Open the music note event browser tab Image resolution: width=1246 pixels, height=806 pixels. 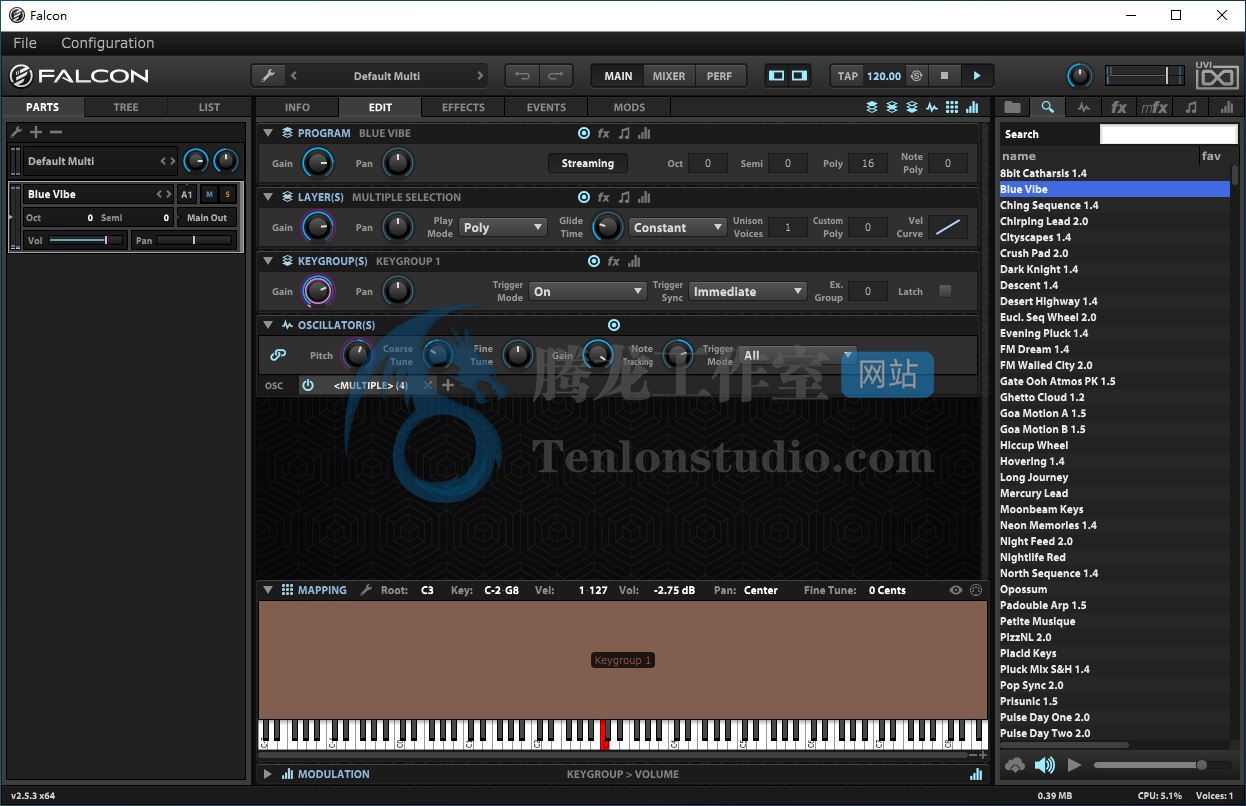coord(1191,107)
